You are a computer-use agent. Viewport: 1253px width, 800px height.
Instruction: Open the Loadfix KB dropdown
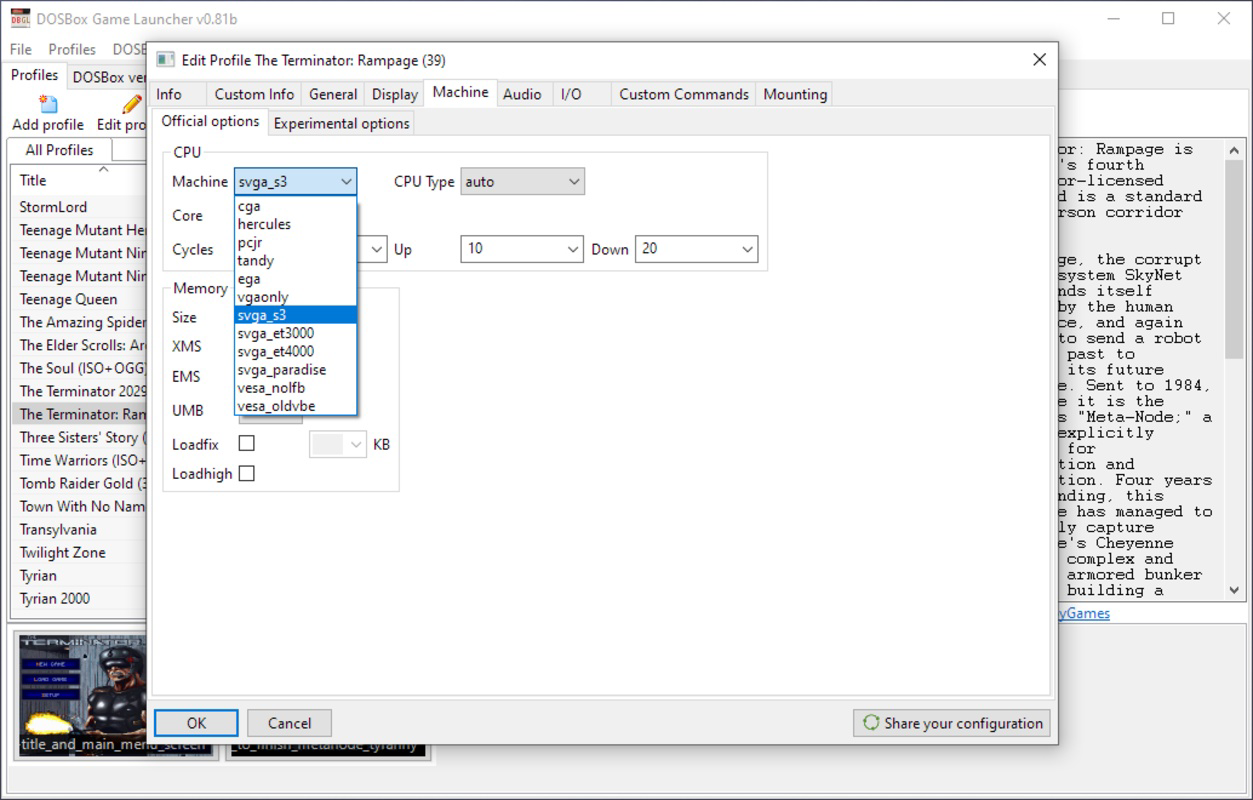(x=337, y=445)
